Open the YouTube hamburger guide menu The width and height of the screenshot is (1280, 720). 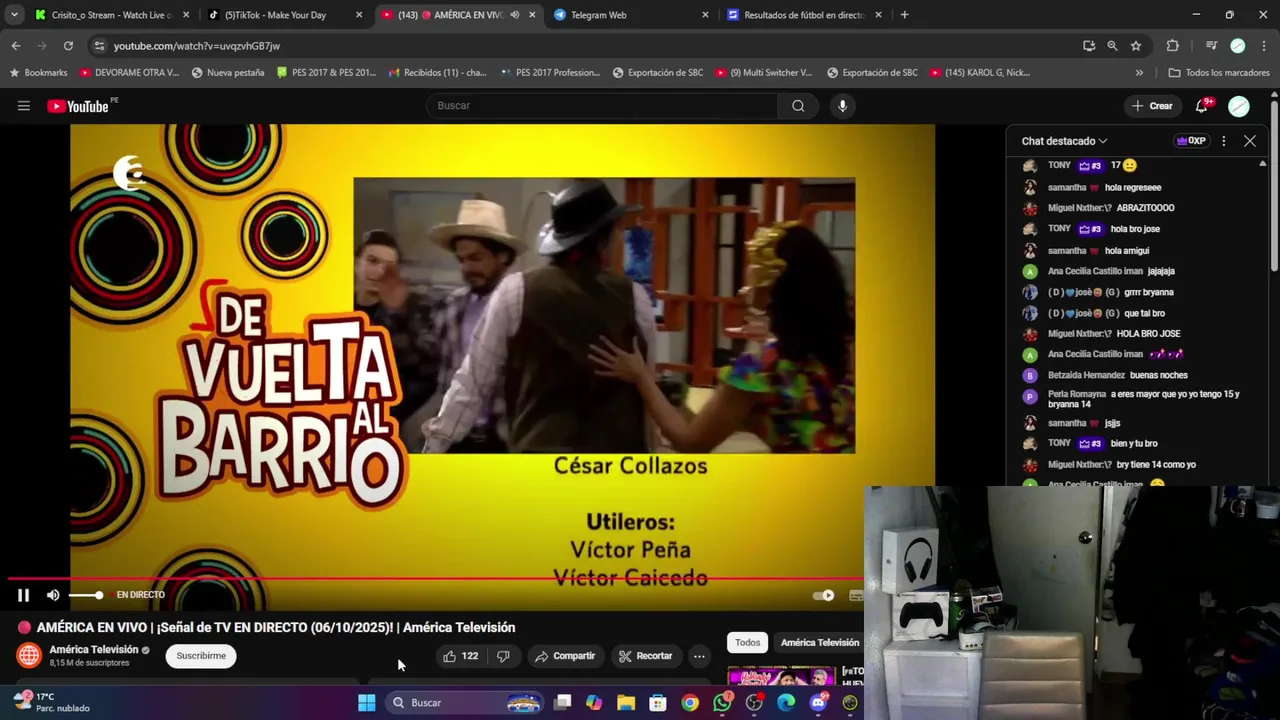23,106
